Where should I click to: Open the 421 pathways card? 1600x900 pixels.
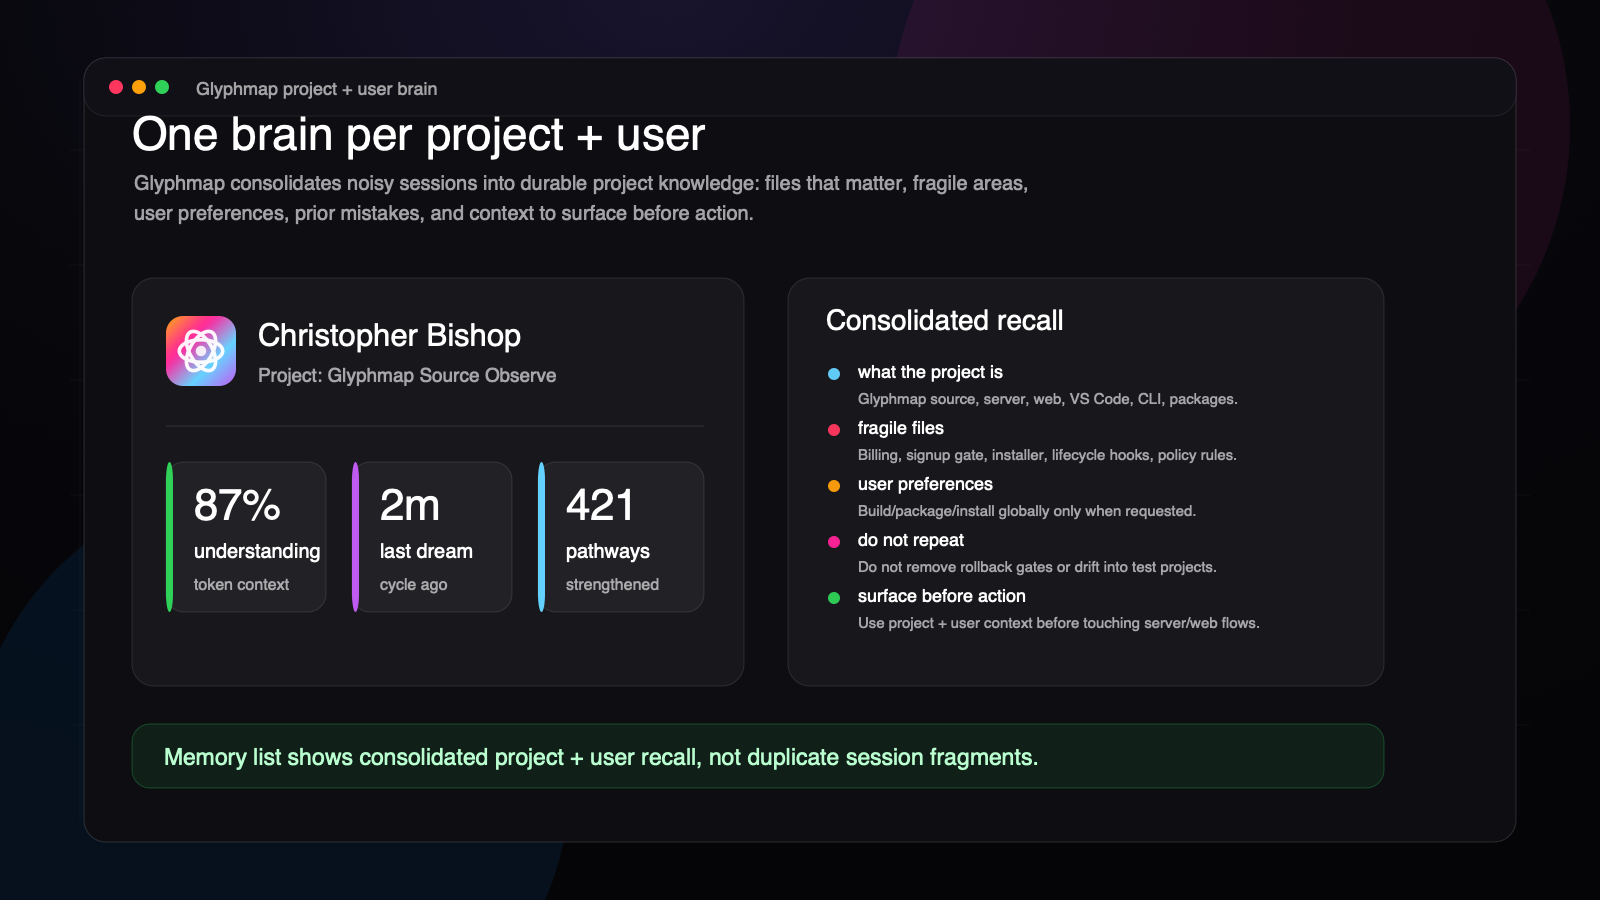coord(621,537)
